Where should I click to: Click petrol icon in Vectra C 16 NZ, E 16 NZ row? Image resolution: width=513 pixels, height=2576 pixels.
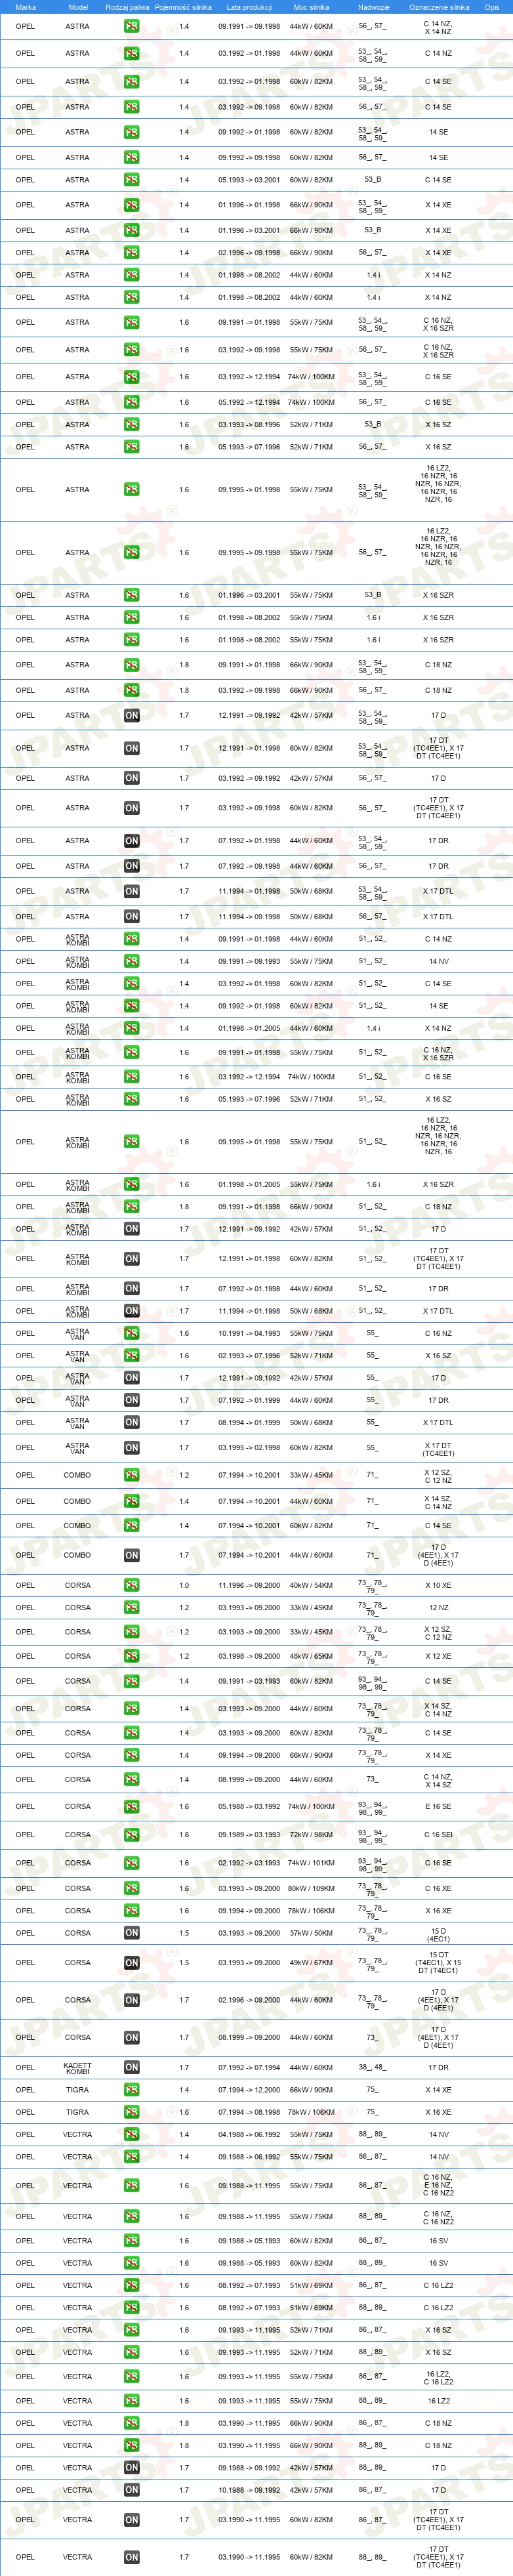tap(131, 2185)
